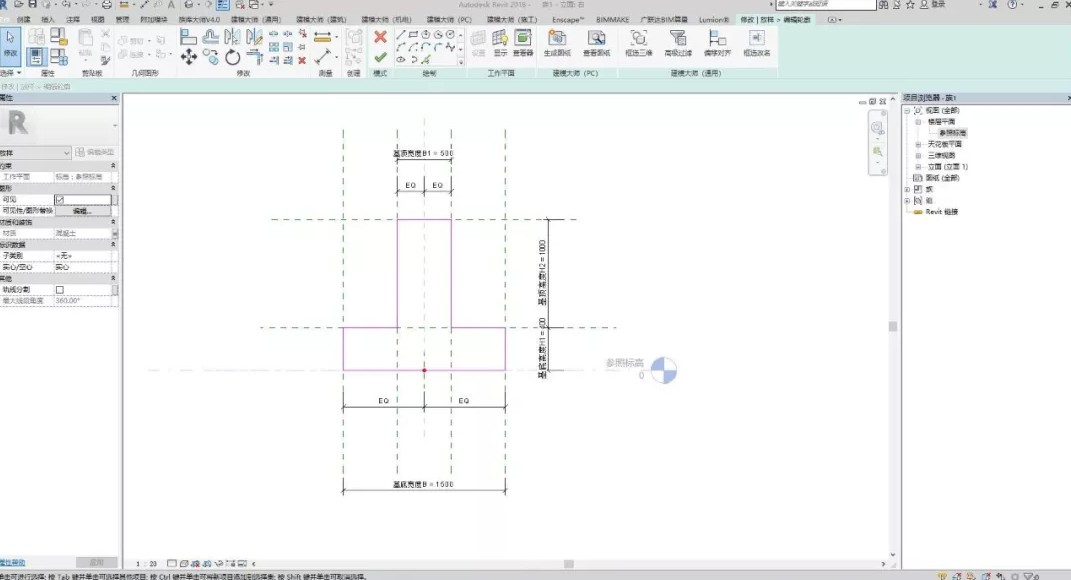The width and height of the screenshot is (1071, 580).
Task: Select the 修改 arrow tool
Action: click(10, 42)
